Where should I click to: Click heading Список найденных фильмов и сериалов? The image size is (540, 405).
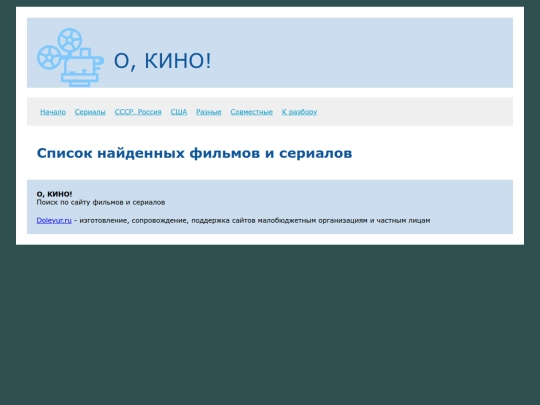tap(194, 153)
